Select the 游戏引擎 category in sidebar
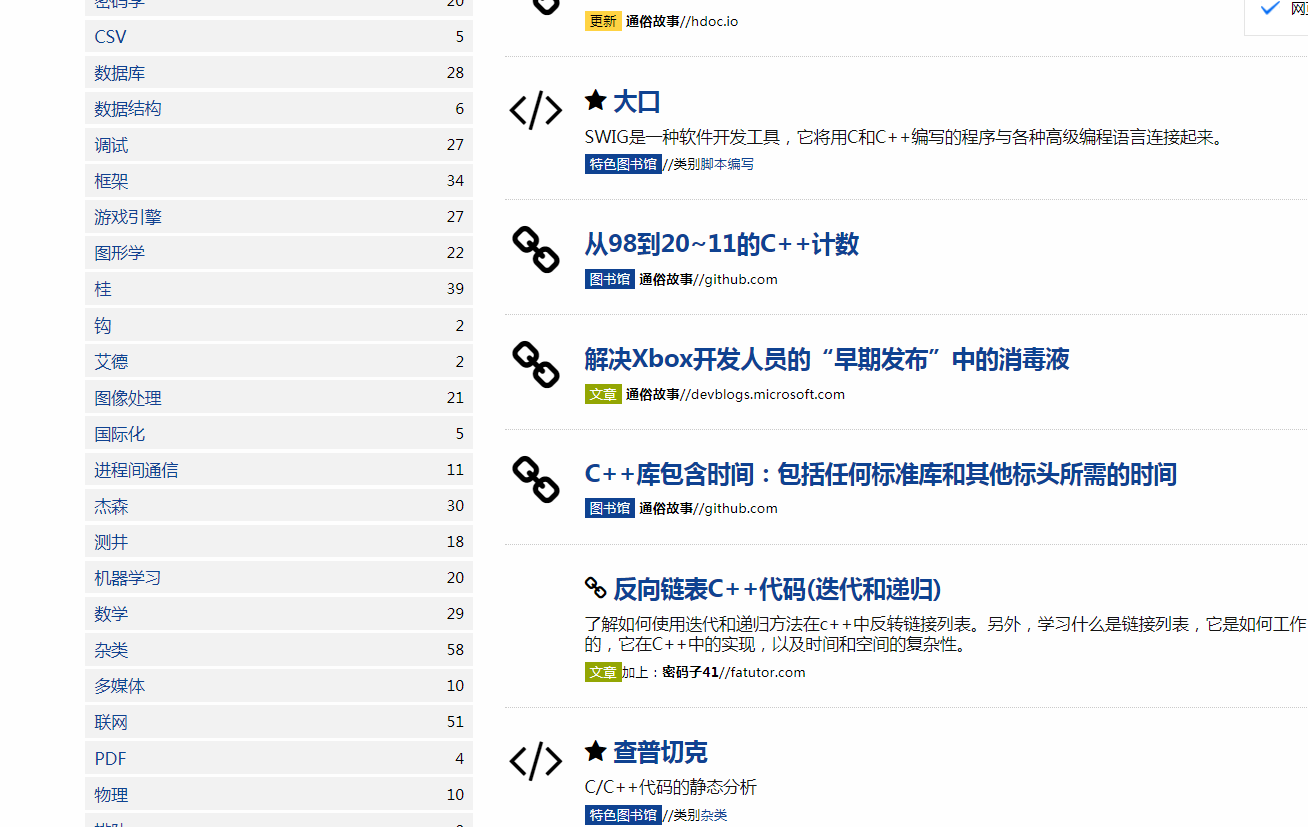Viewport: 1308px width, 827px height. 279,217
